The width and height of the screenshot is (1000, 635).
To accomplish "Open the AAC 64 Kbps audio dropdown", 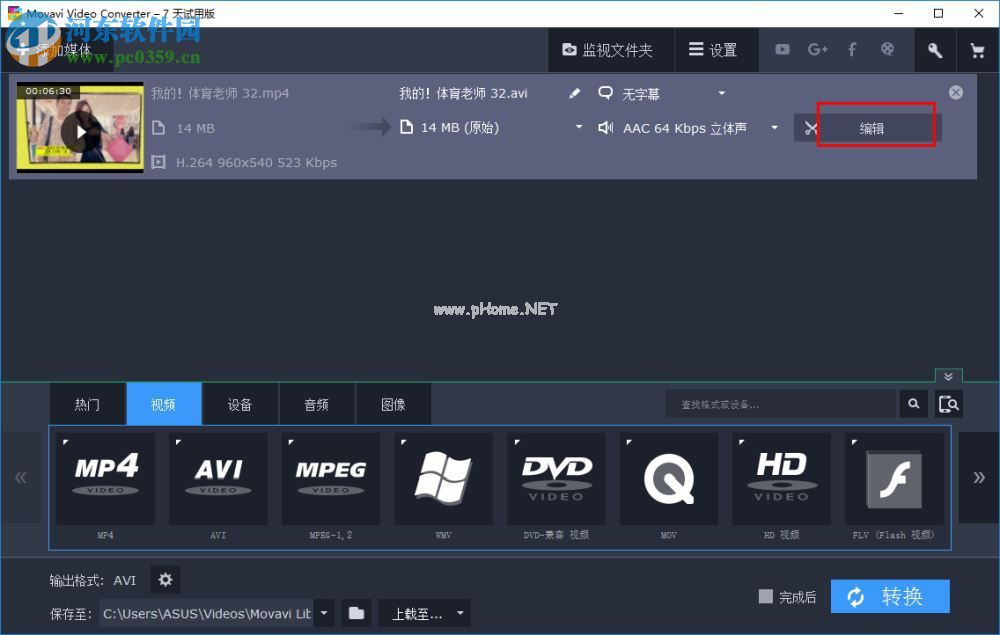I will [x=773, y=127].
